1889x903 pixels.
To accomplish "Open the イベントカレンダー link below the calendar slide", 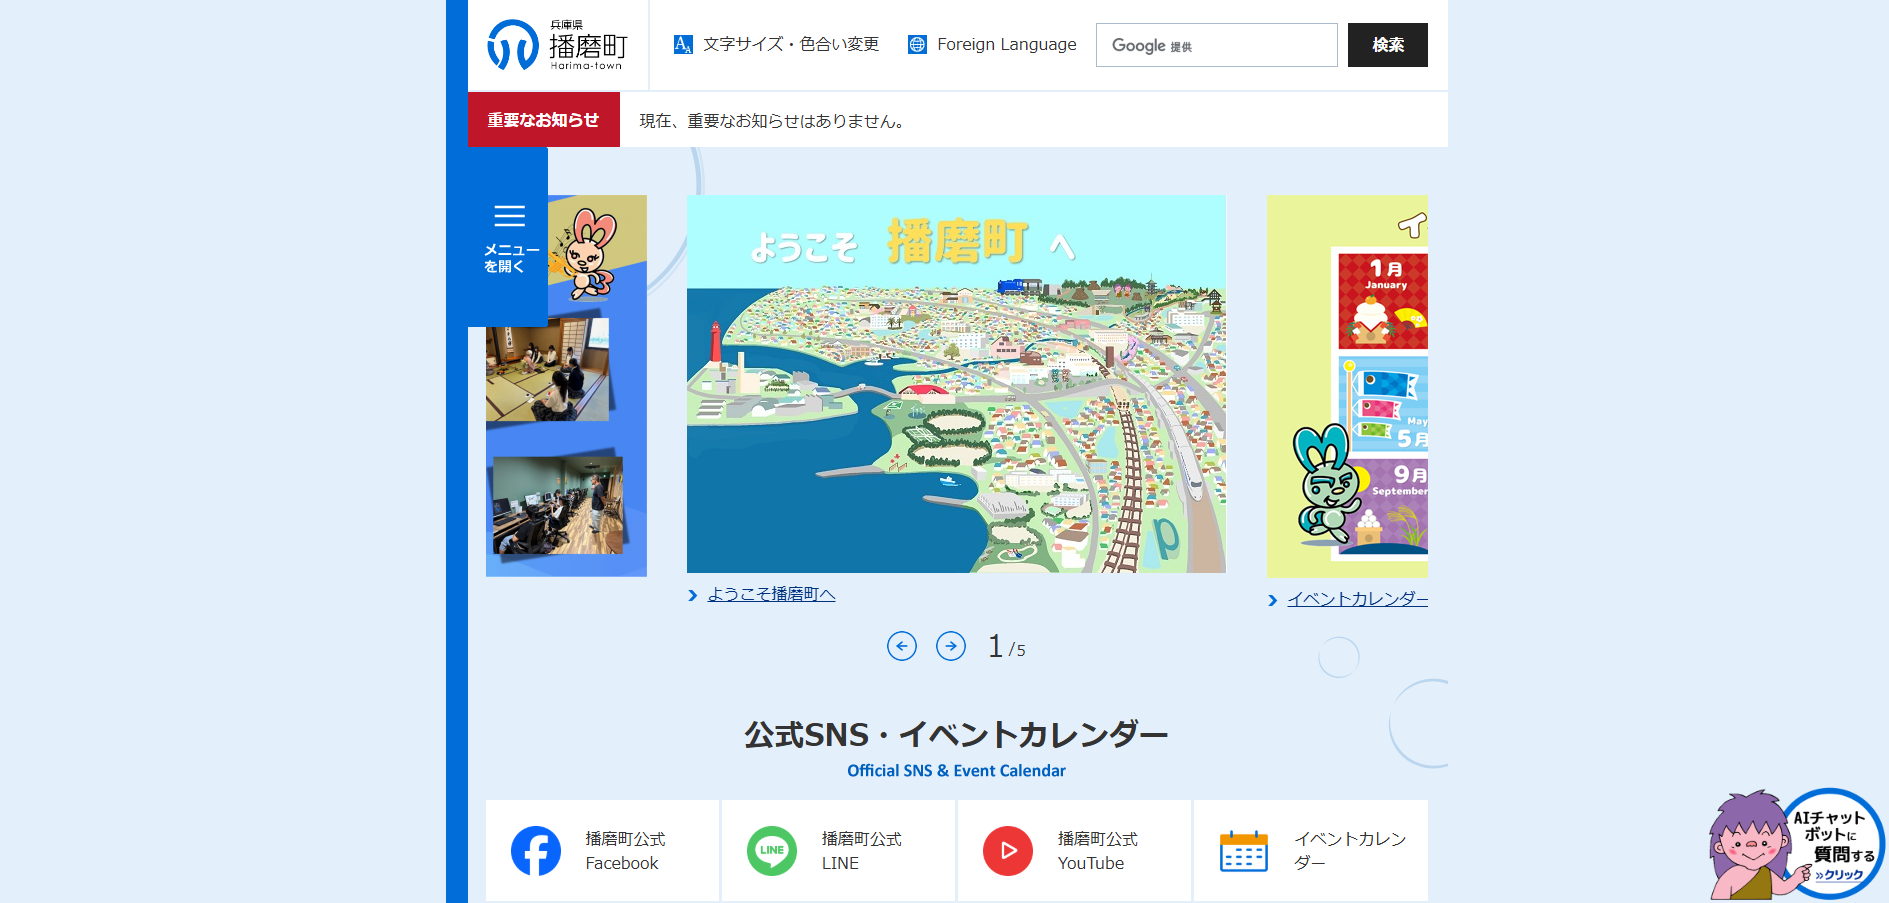I will coord(1357,599).
